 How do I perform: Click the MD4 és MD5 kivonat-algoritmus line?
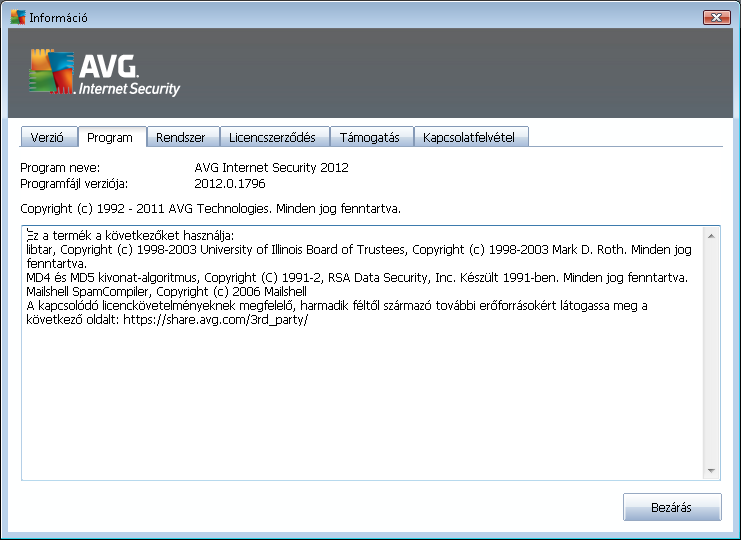tap(357, 277)
